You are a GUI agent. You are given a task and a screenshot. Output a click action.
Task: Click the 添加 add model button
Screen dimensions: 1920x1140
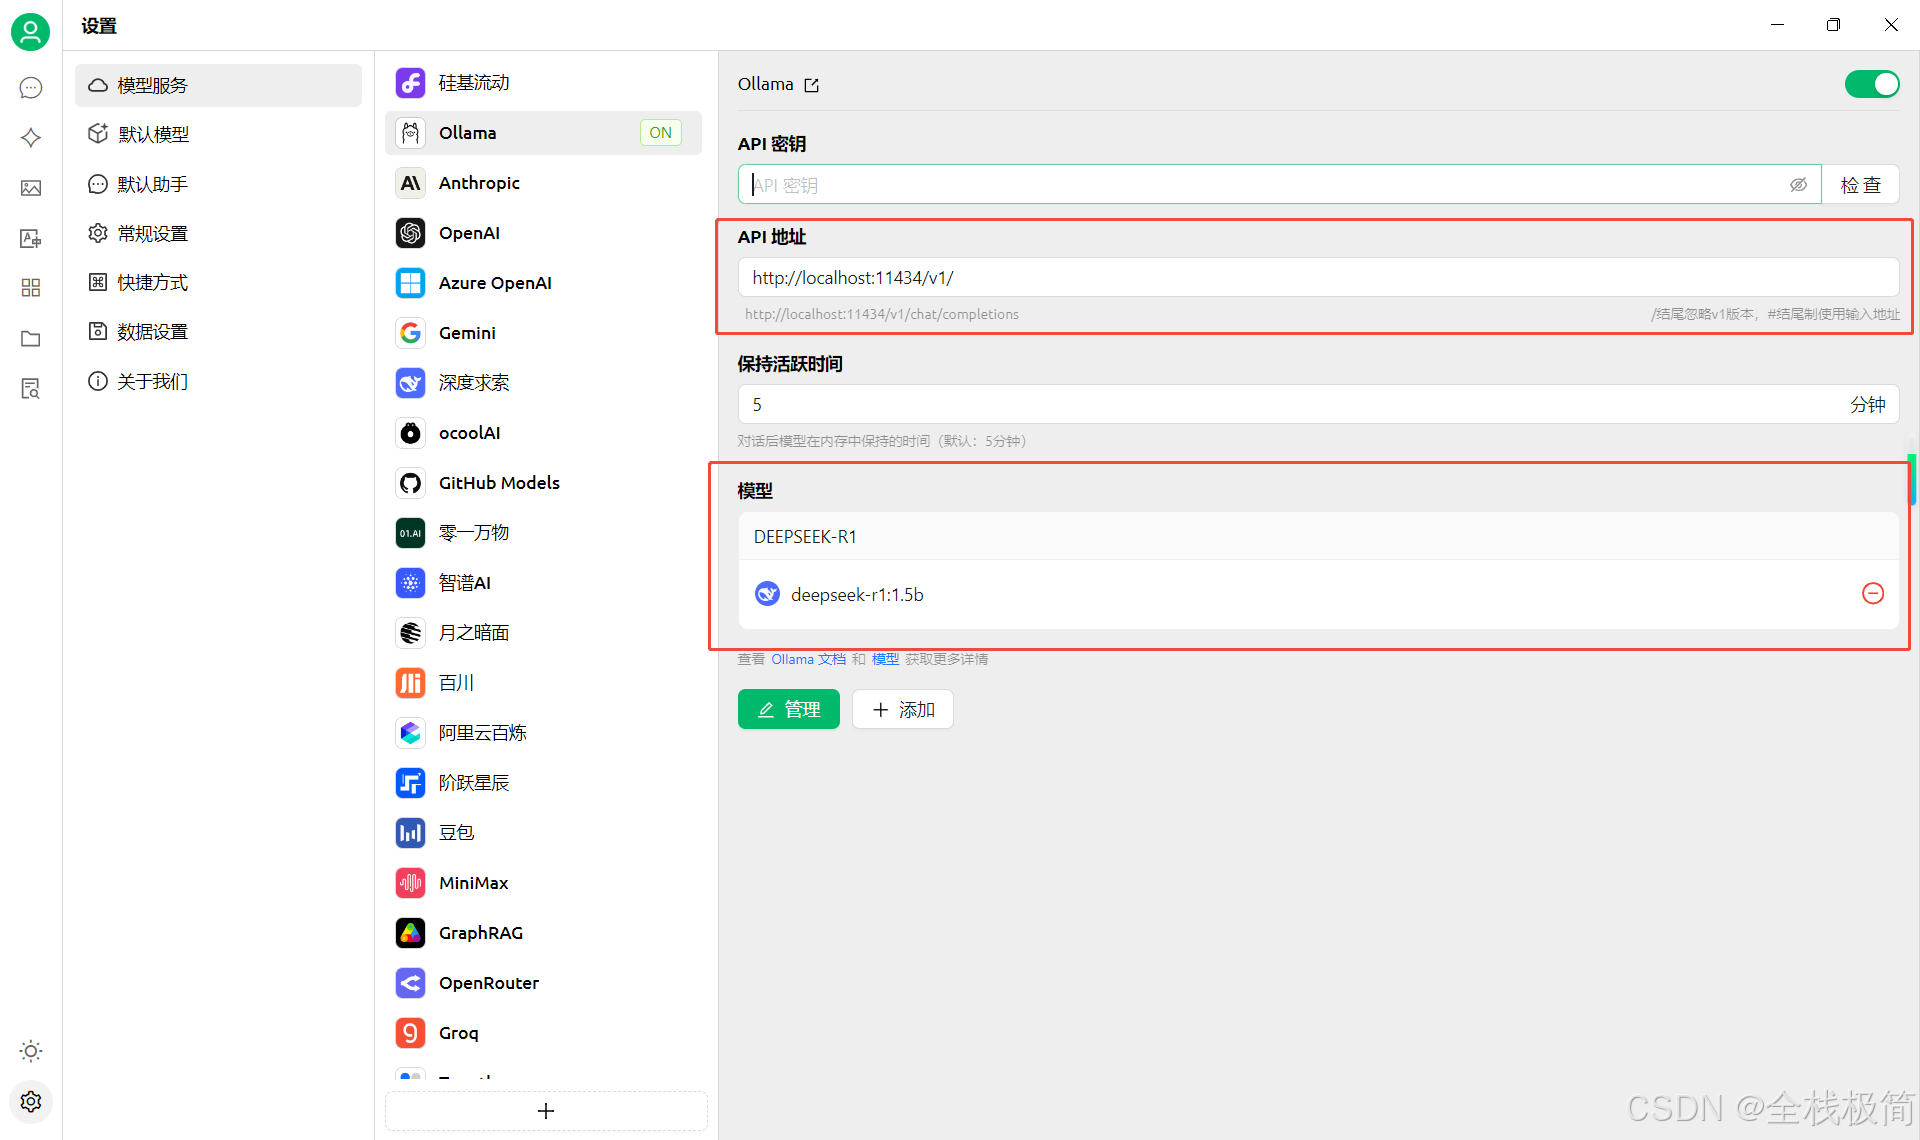pos(902,710)
